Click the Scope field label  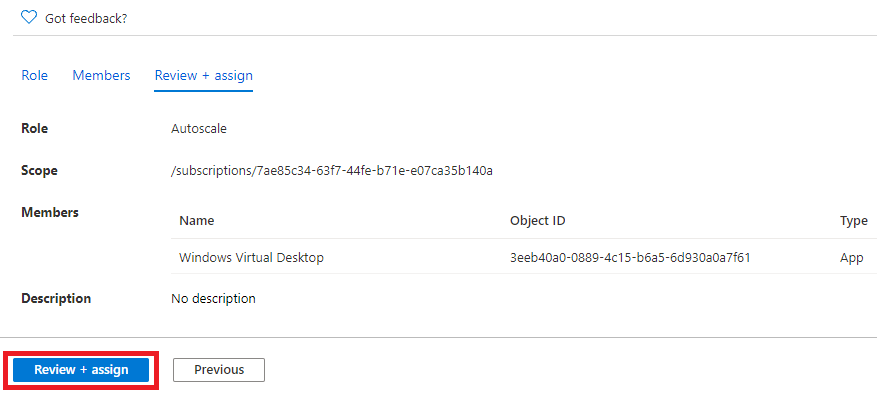click(39, 171)
